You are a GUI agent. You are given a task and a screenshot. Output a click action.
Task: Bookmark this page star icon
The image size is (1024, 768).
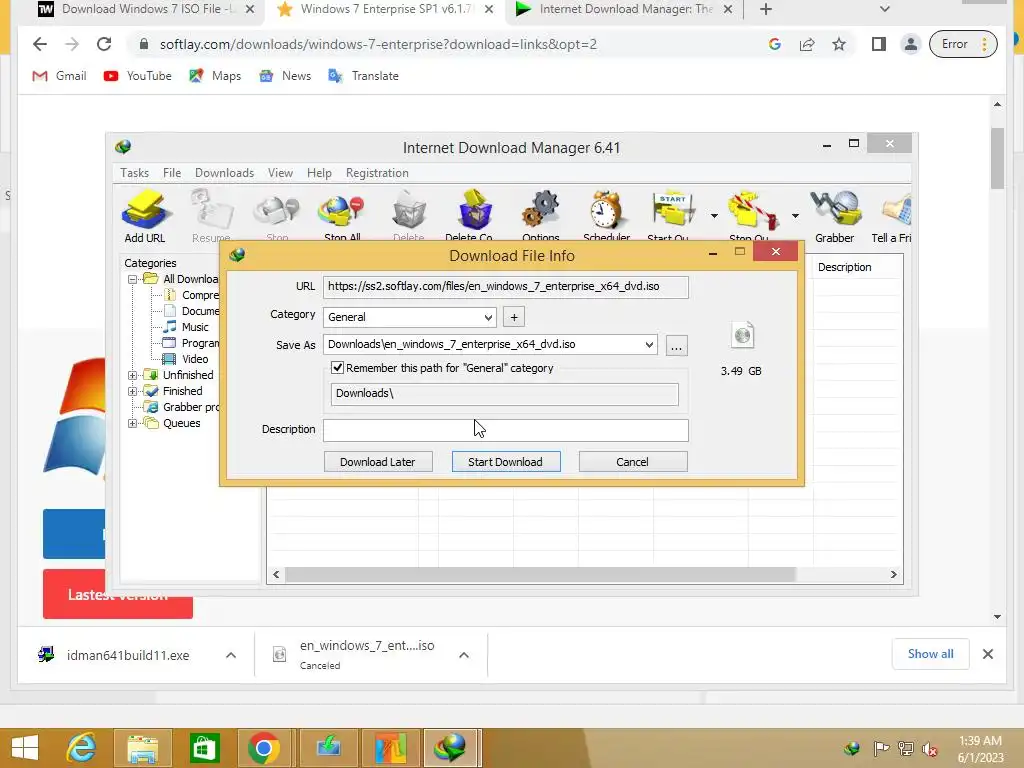pyautogui.click(x=839, y=44)
